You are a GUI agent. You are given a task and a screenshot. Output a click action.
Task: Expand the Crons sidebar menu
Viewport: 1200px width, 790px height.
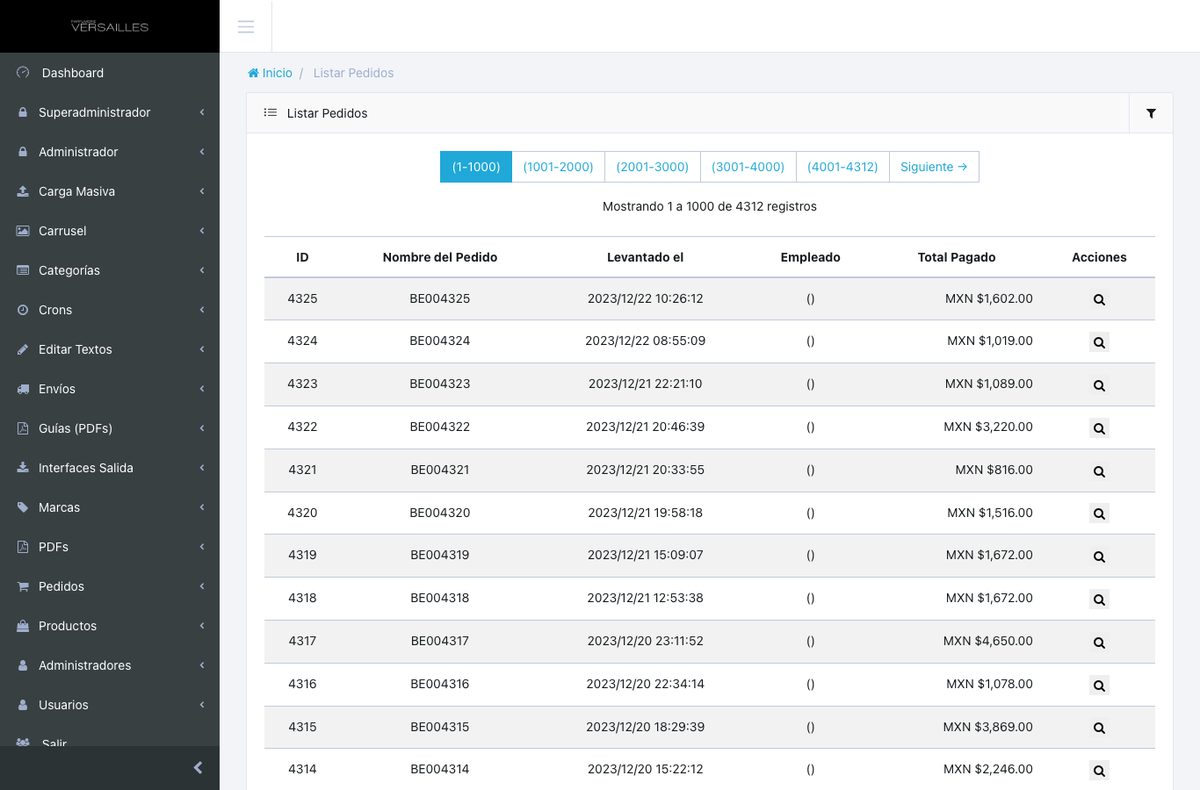click(x=110, y=310)
